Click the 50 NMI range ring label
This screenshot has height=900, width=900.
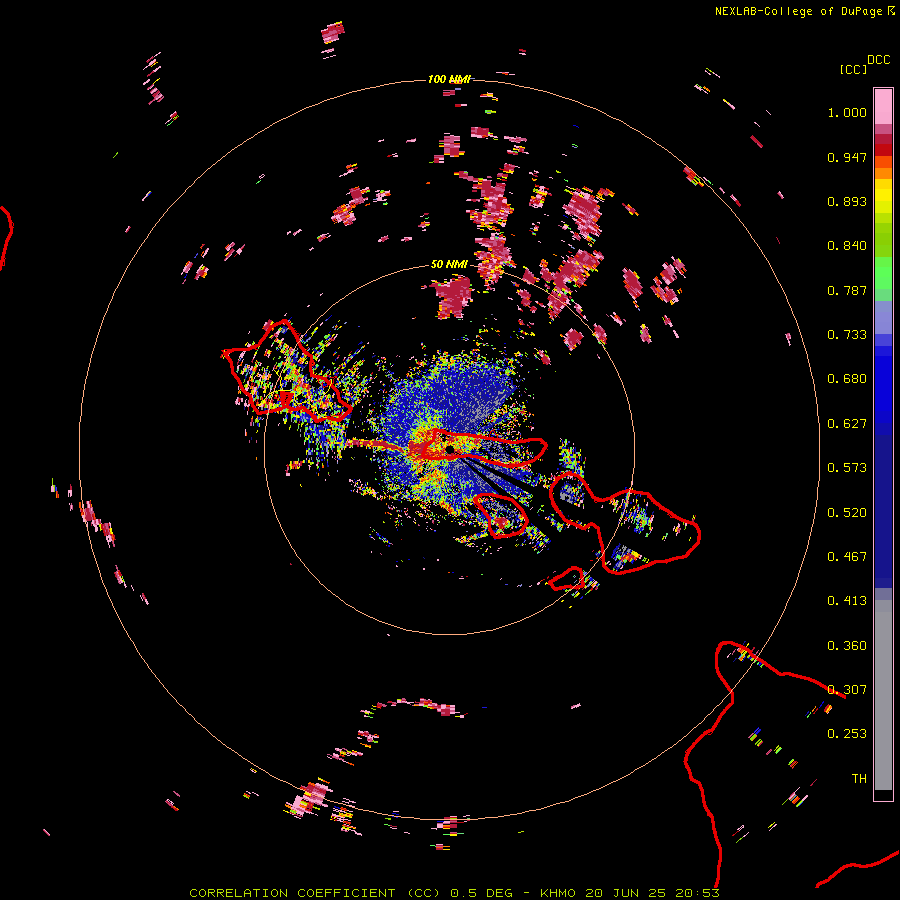click(449, 265)
